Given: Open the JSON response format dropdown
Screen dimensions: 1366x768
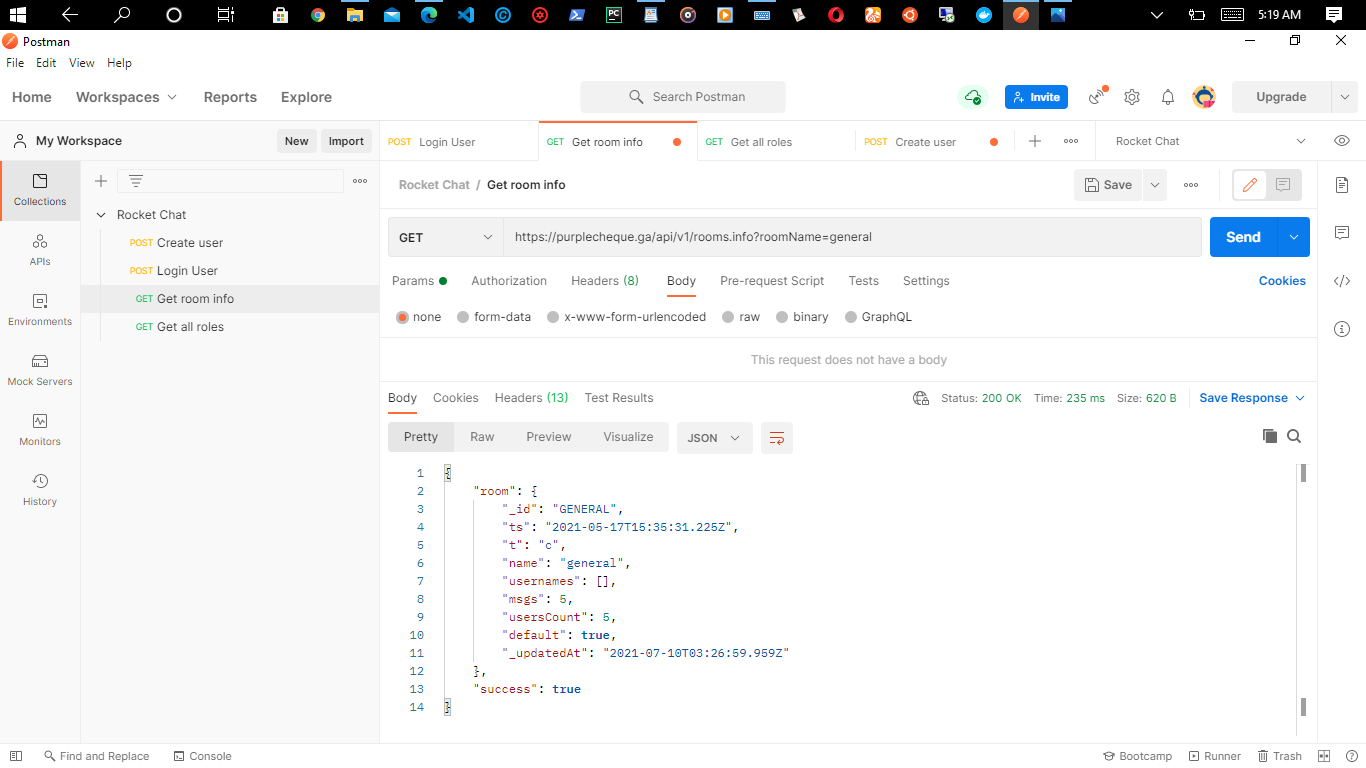Looking at the screenshot, I should [714, 437].
